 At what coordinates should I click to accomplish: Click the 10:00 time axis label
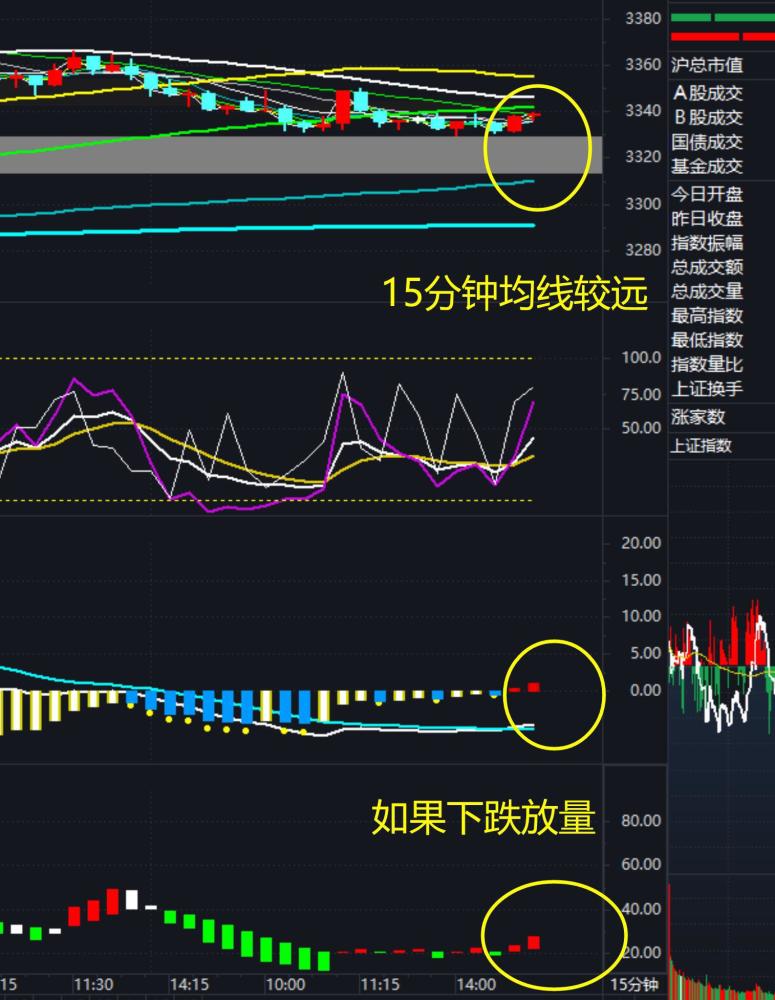click(x=284, y=984)
